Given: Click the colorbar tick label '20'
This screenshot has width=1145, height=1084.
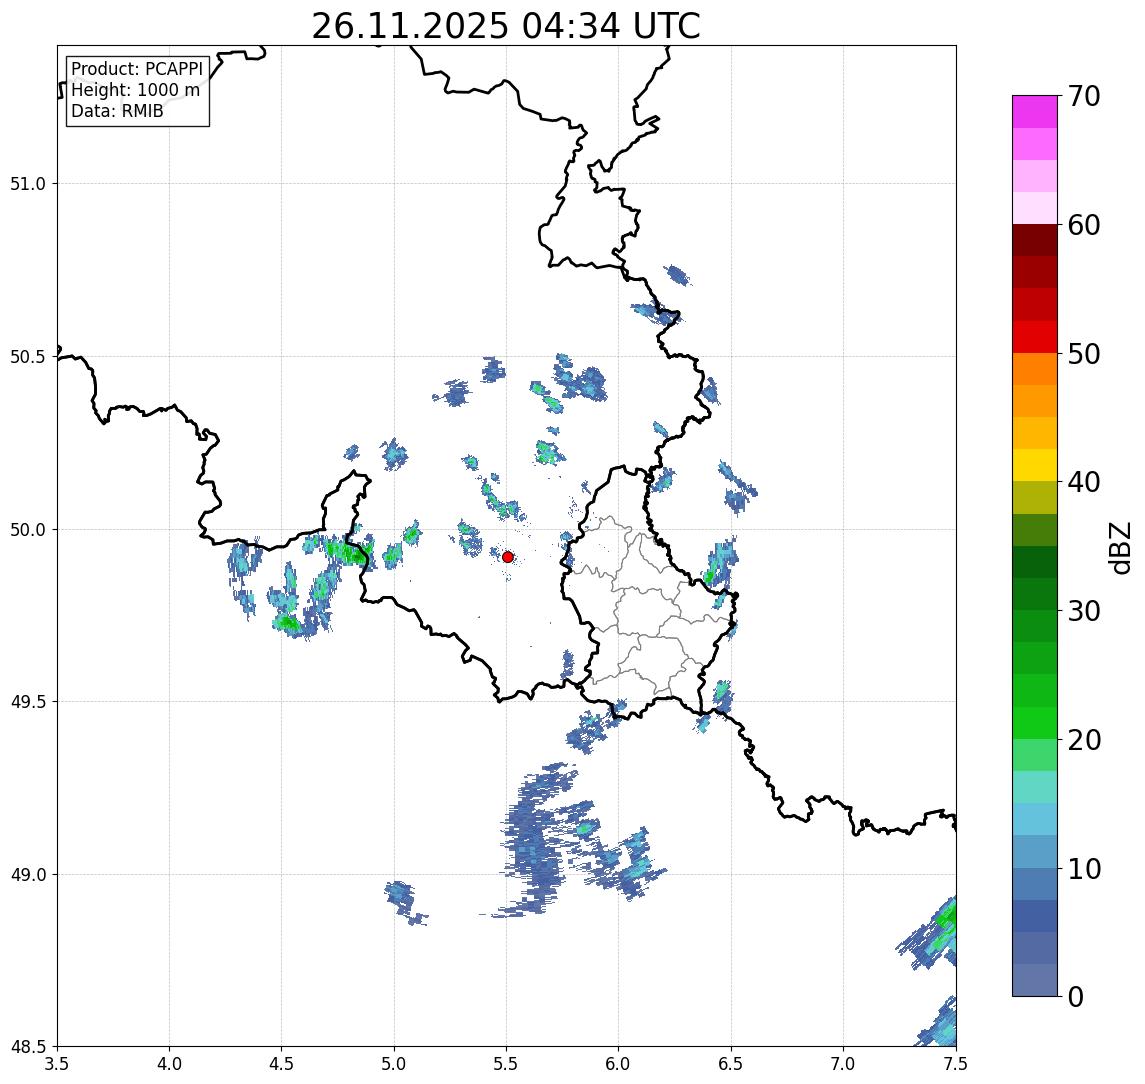Looking at the screenshot, I should pyautogui.click(x=1084, y=739).
